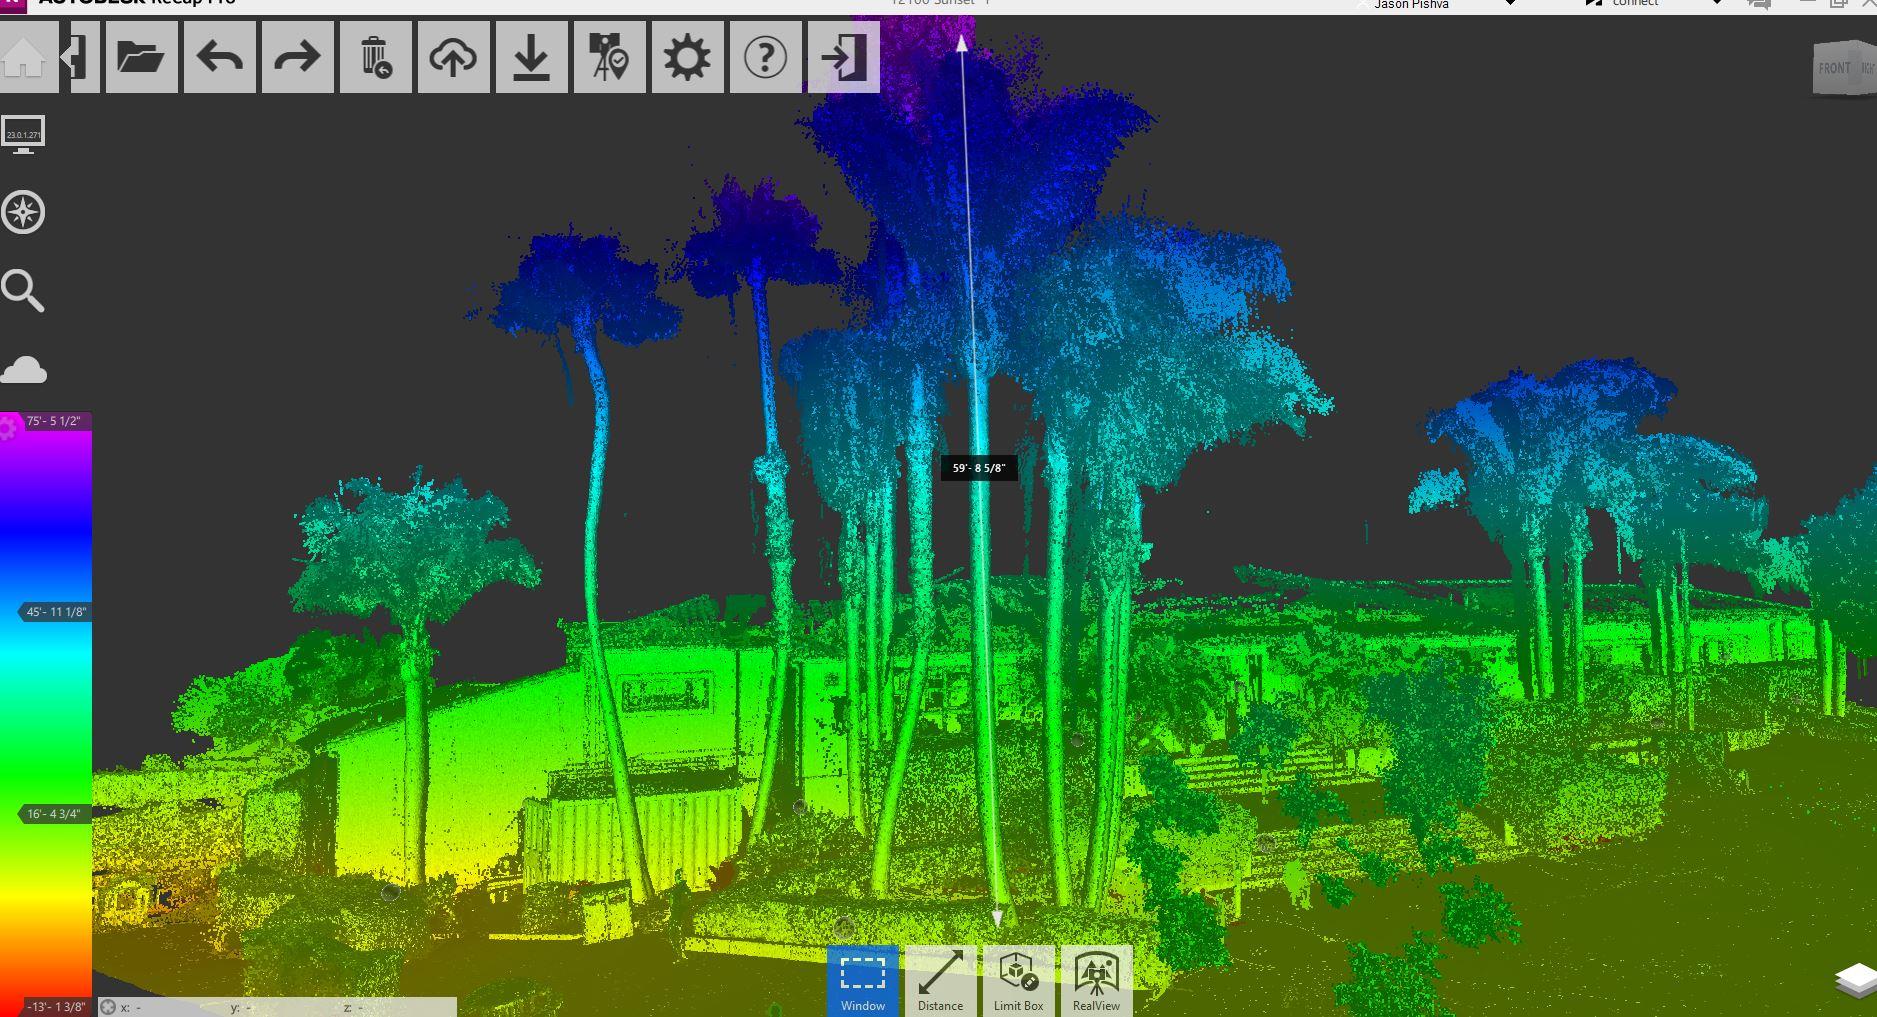Viewport: 1877px width, 1017px height.
Task: Click the Home icon in the toolbar
Action: click(24, 58)
